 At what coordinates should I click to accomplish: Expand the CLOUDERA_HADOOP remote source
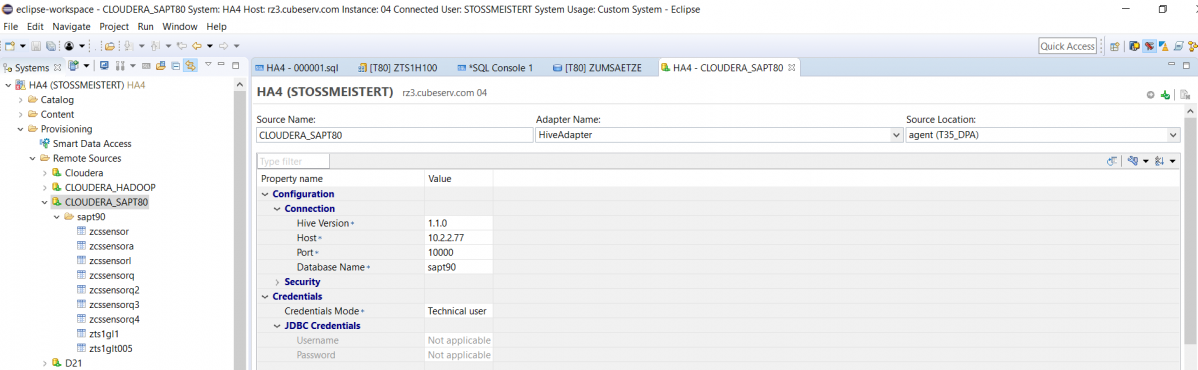(x=45, y=187)
